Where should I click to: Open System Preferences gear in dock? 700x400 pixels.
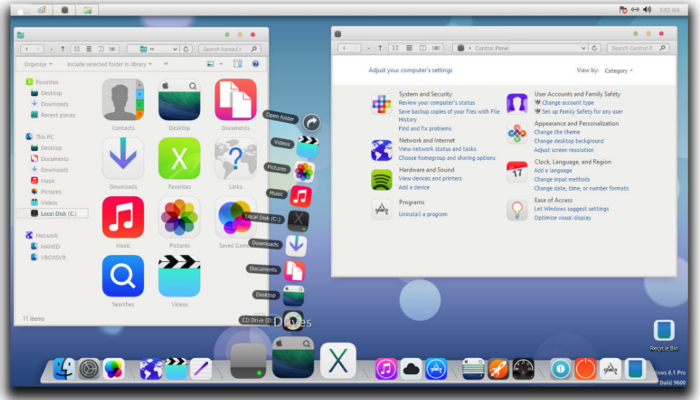click(88, 369)
